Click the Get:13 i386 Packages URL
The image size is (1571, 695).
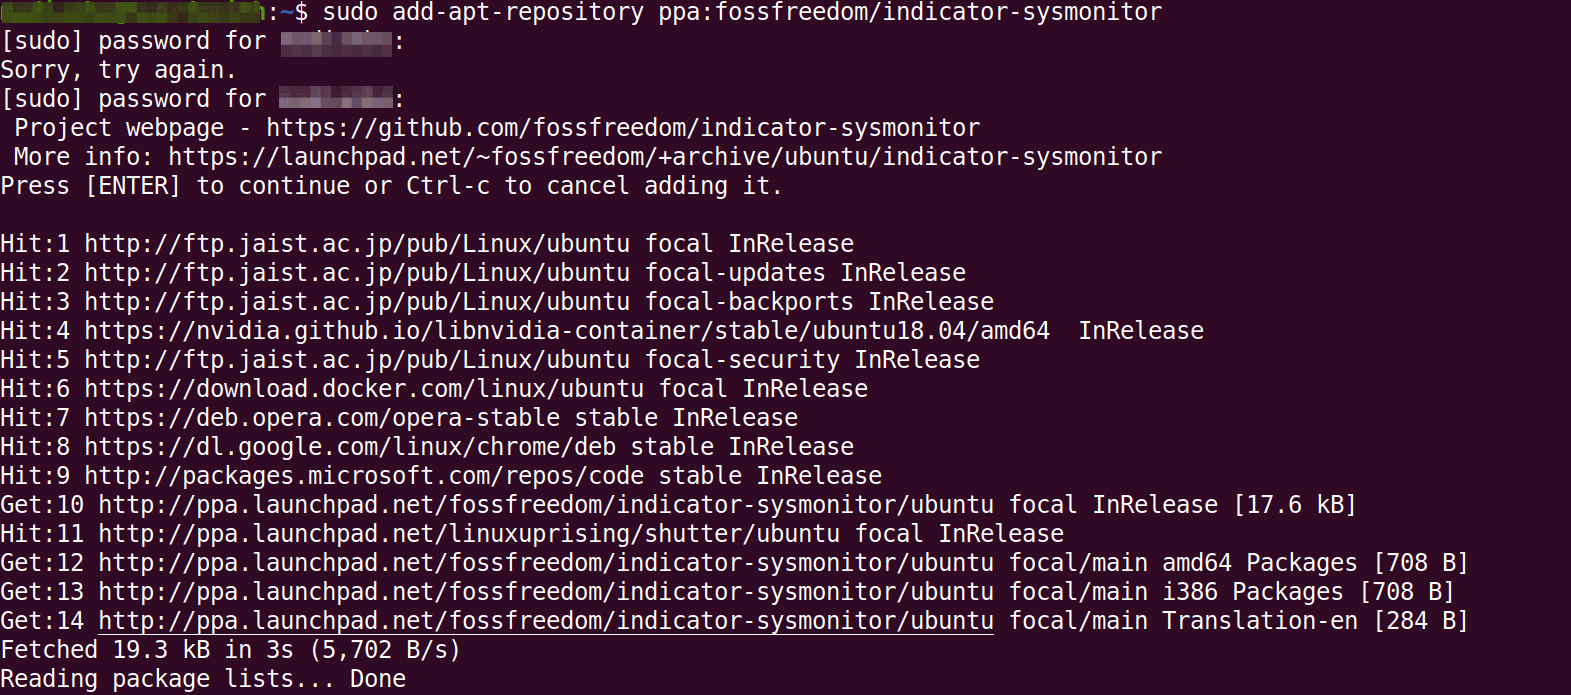coord(545,592)
